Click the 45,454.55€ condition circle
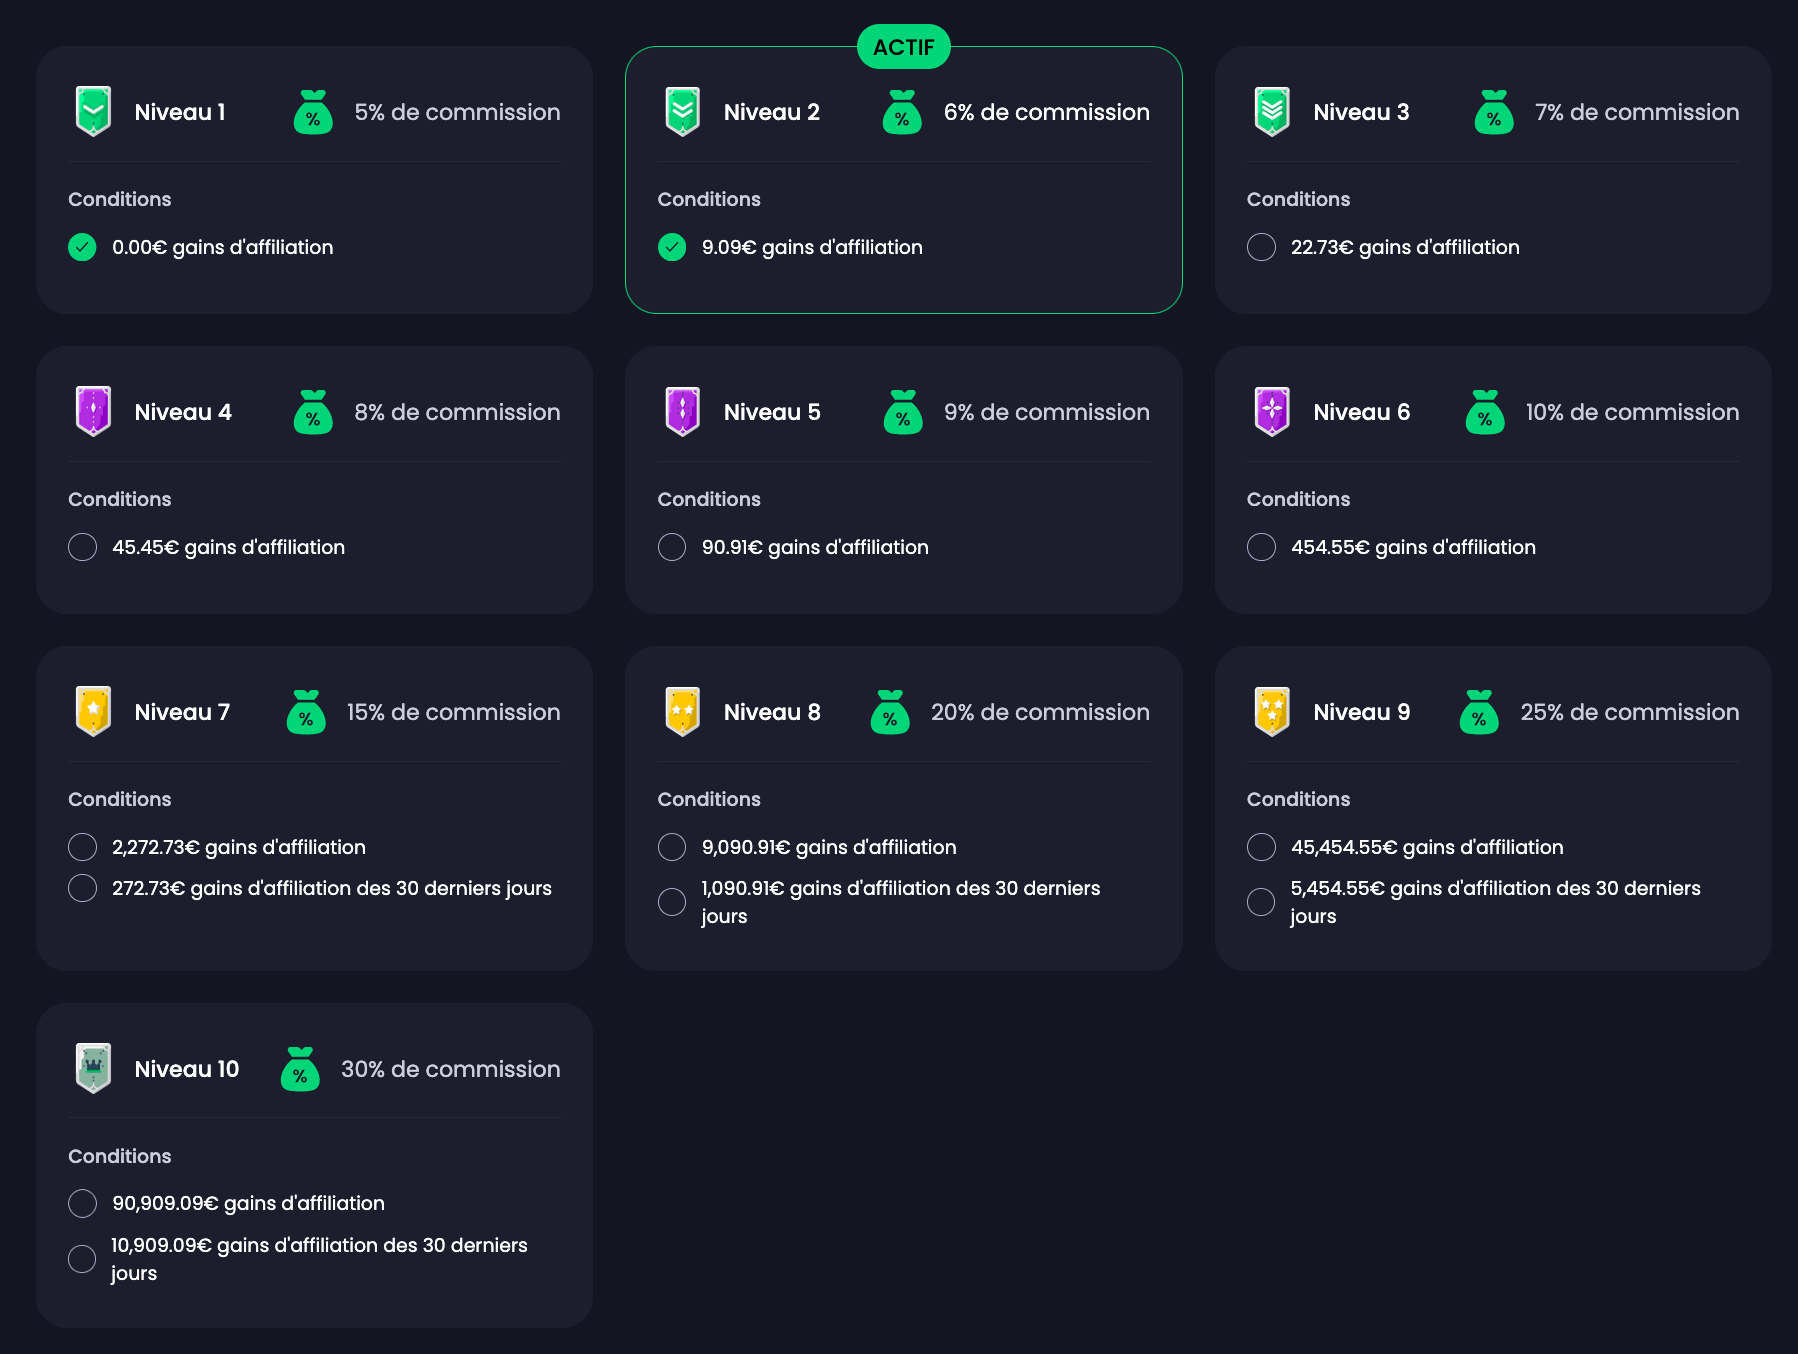Screen dimensions: 1798x1354 pyautogui.click(x=1261, y=847)
